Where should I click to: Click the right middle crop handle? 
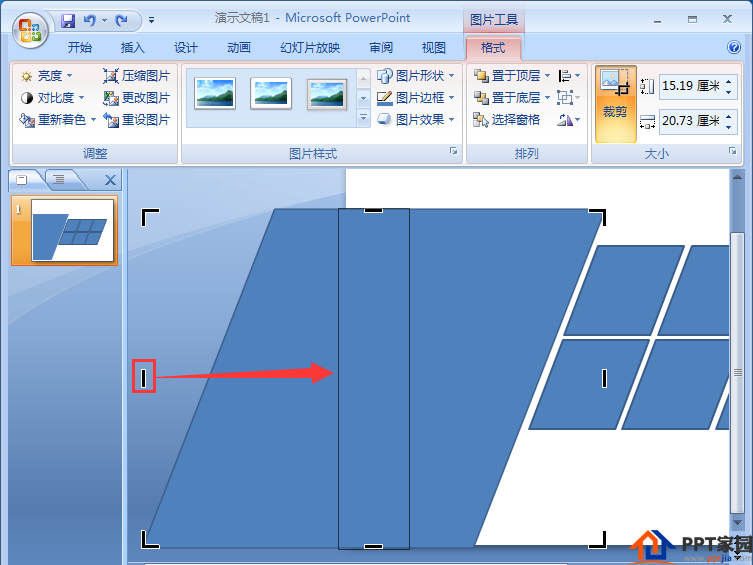point(604,378)
